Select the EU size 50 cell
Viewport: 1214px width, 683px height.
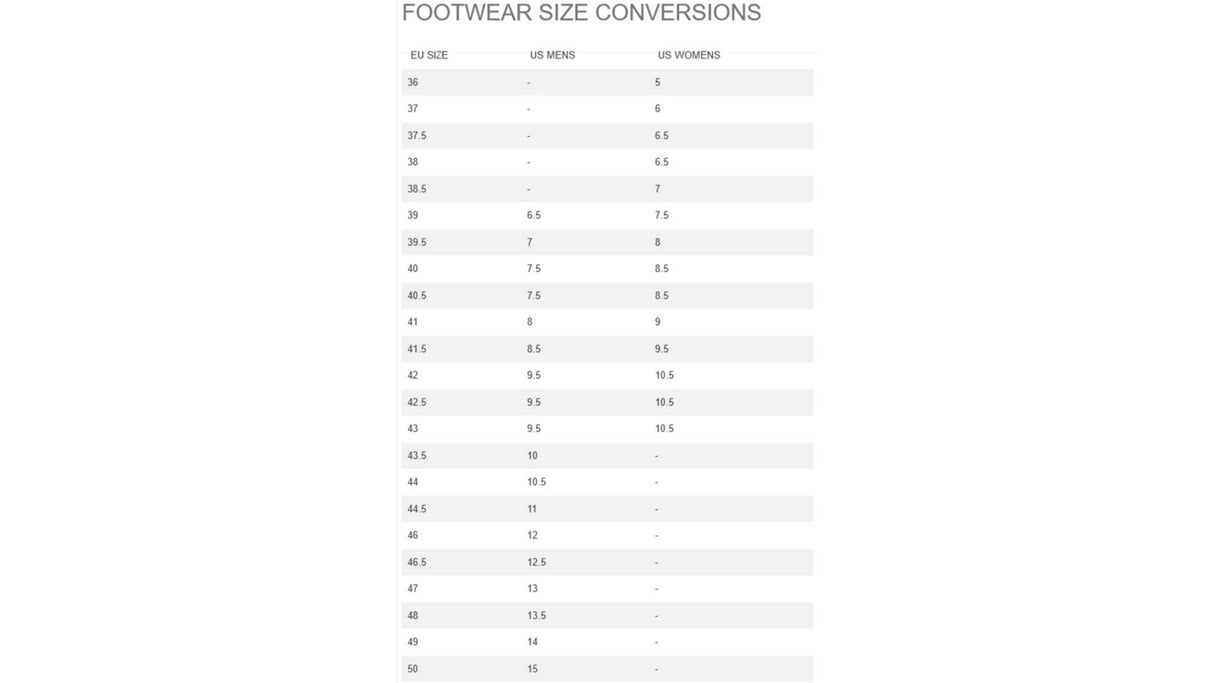tap(413, 669)
